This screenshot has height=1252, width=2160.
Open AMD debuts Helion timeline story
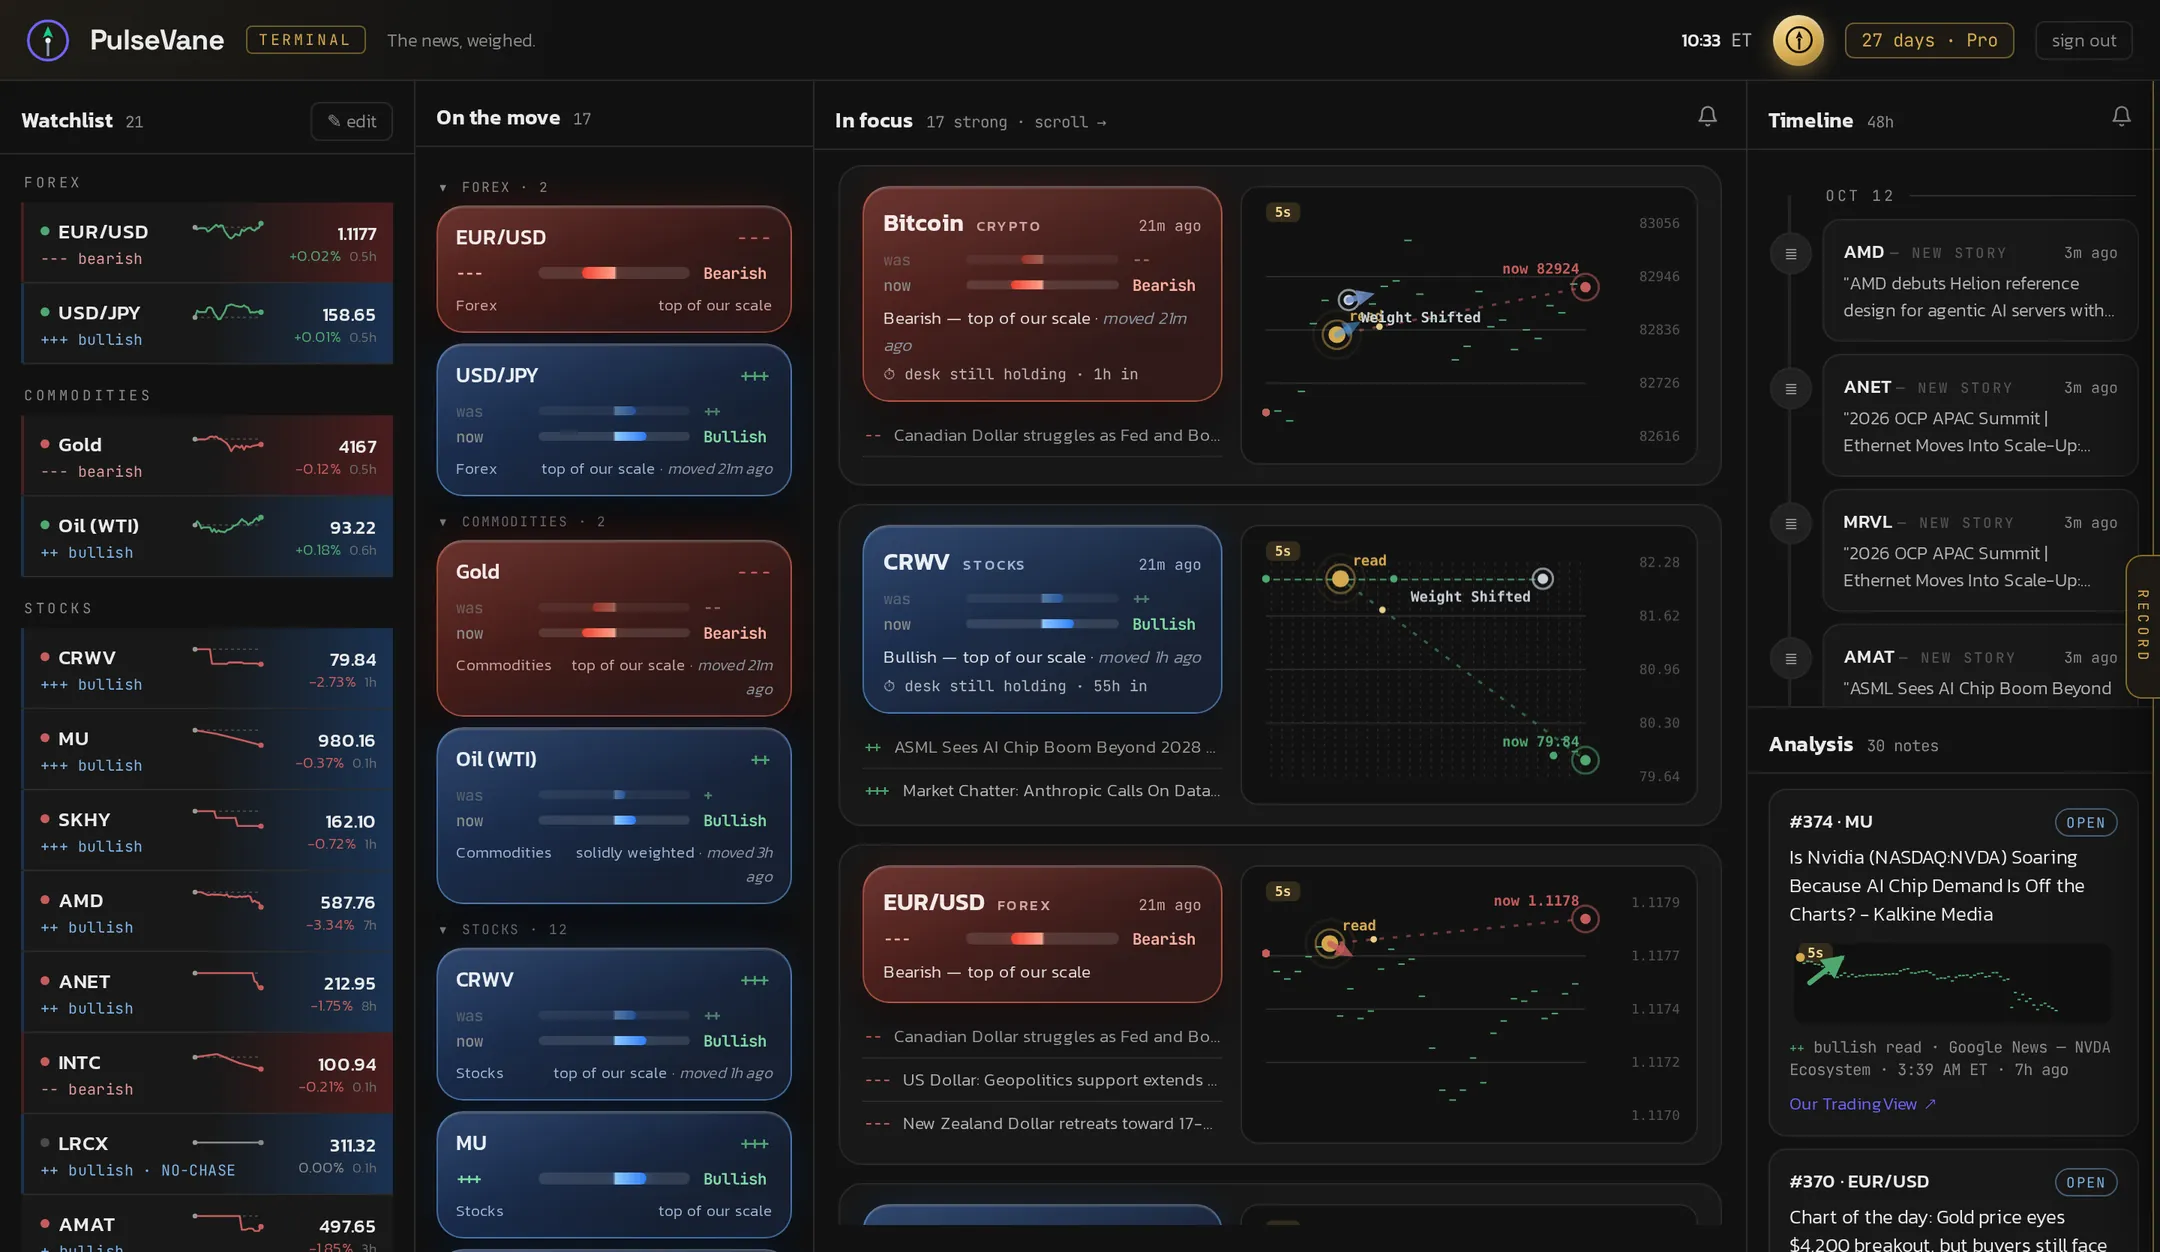click(1979, 281)
